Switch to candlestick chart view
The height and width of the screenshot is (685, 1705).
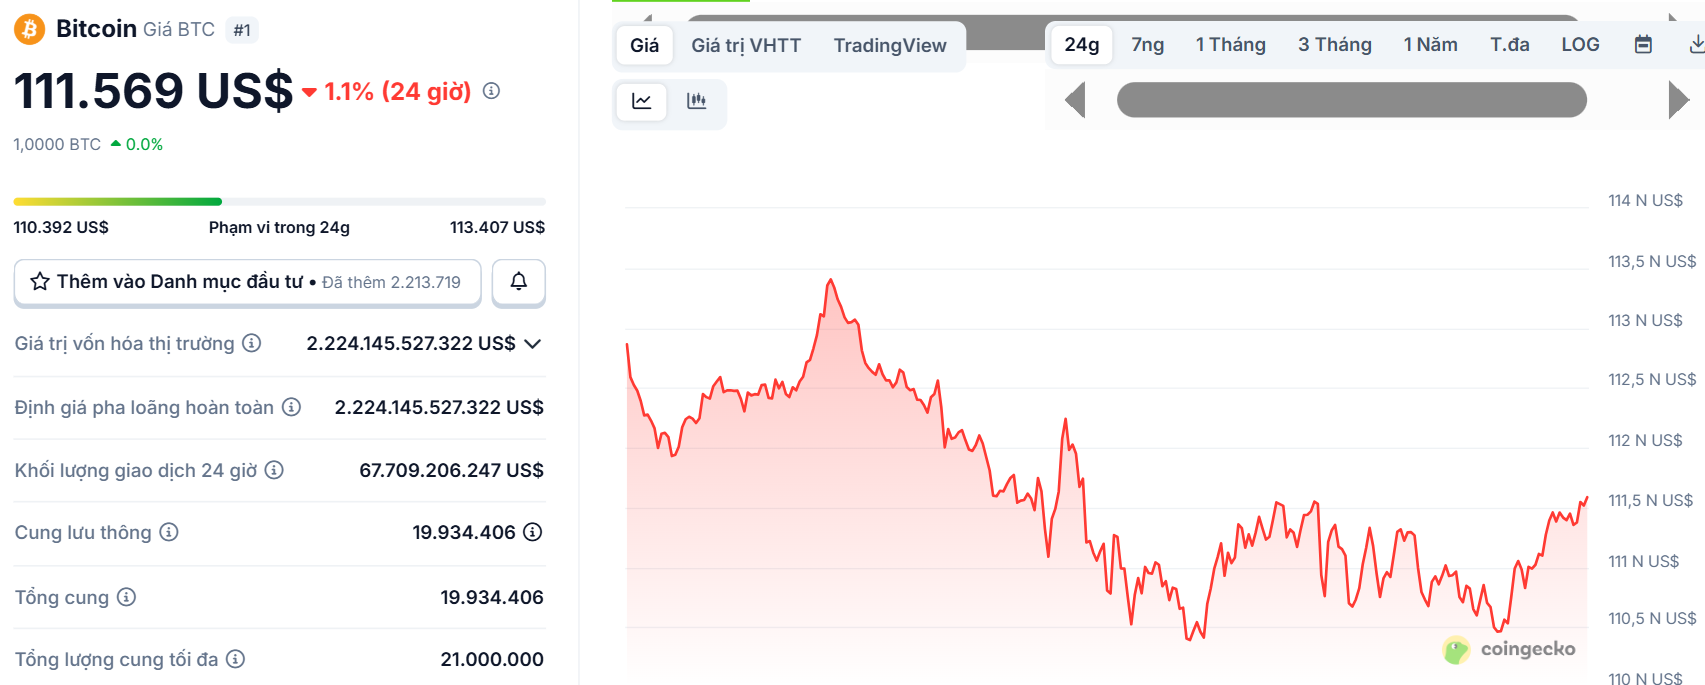point(697,103)
